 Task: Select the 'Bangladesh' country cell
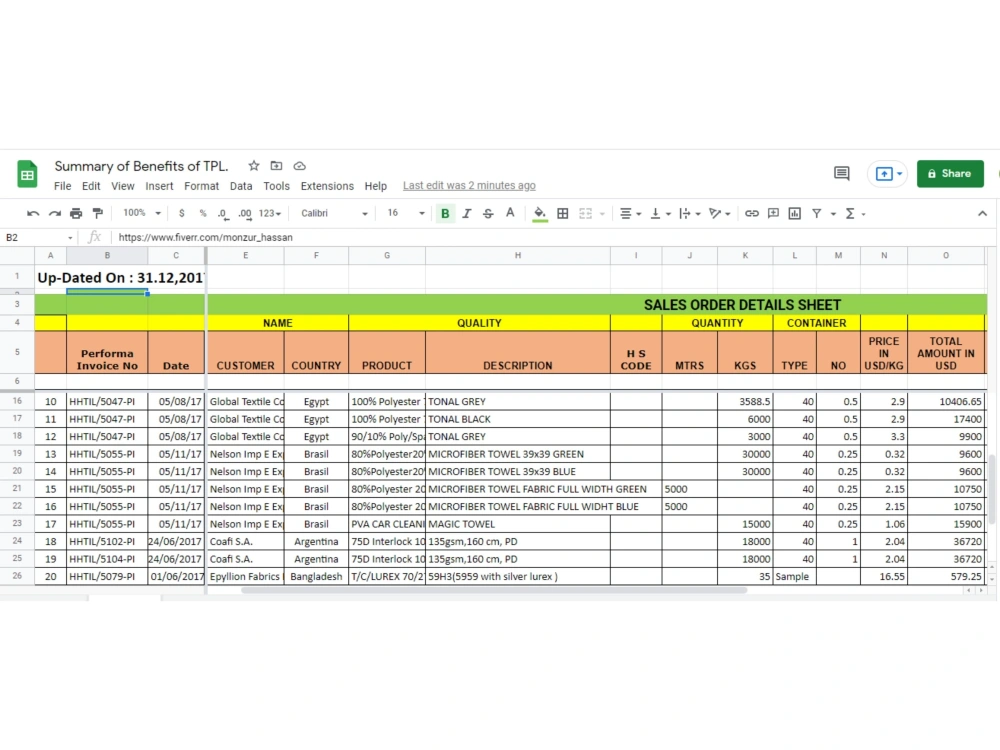pos(316,577)
